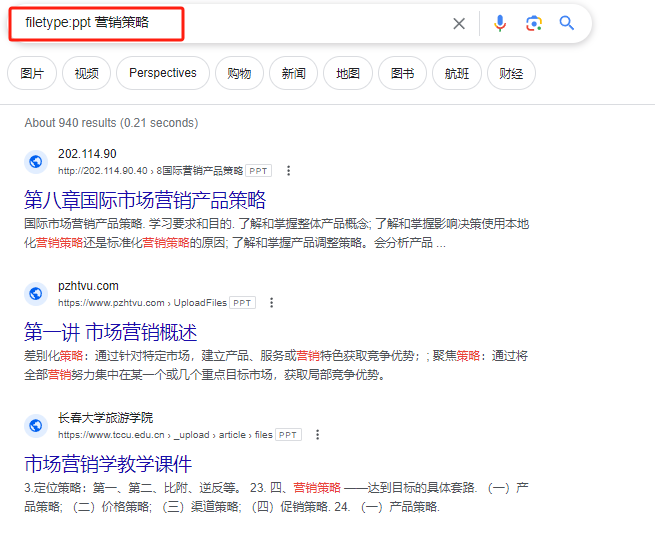655x545 pixels.
Task: Click snippet starting with 3.定位策略
Action: click(x=276, y=497)
